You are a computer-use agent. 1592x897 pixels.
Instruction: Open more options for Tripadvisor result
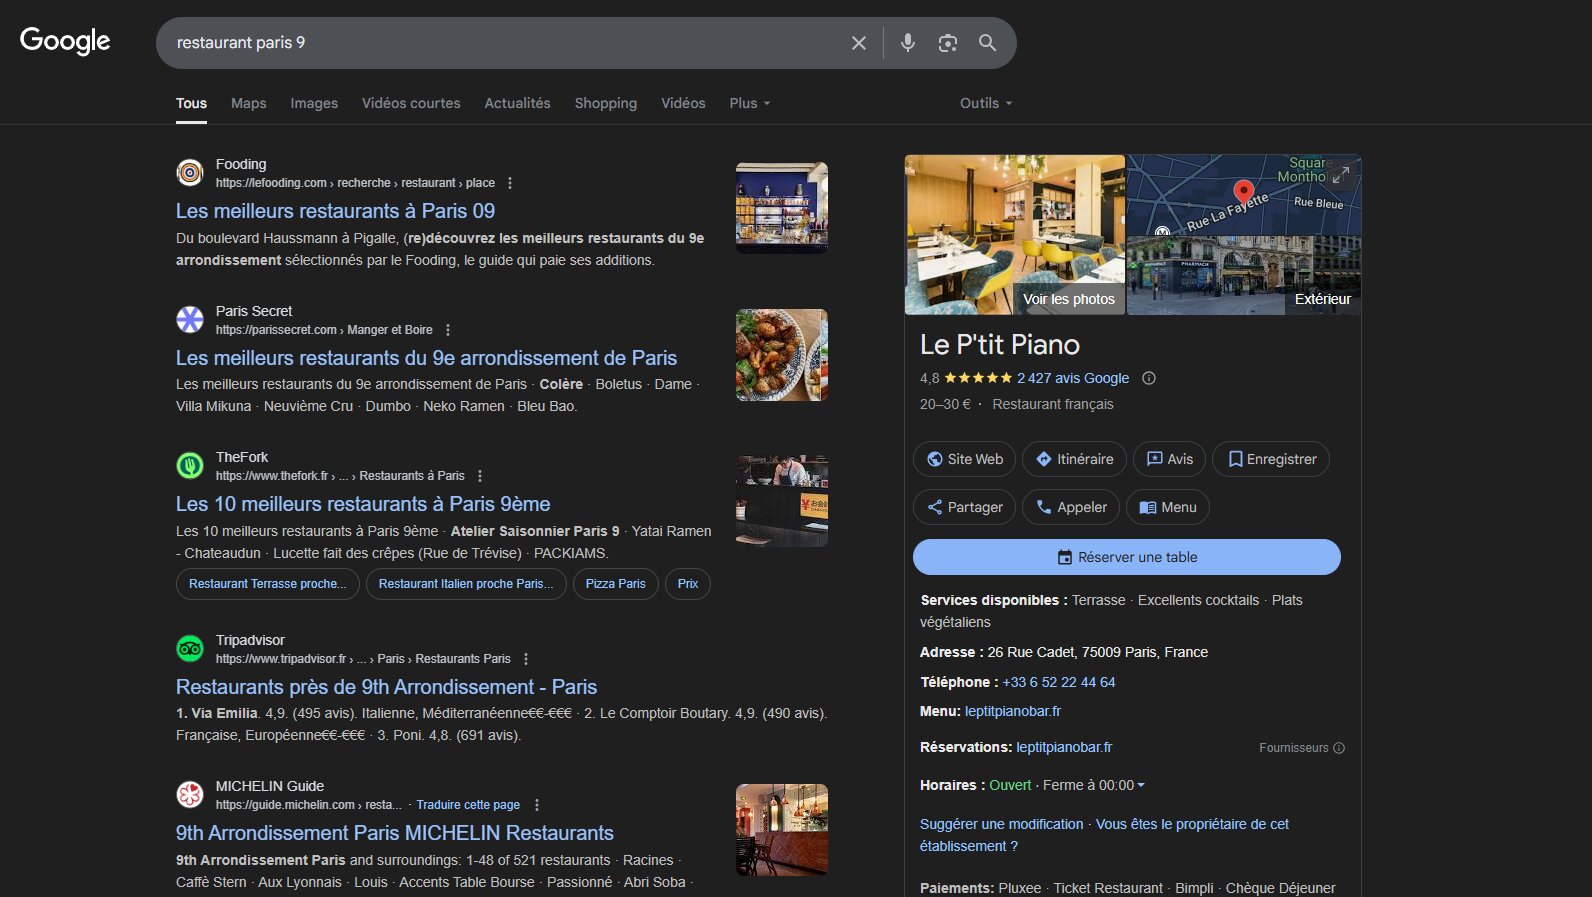click(x=526, y=659)
